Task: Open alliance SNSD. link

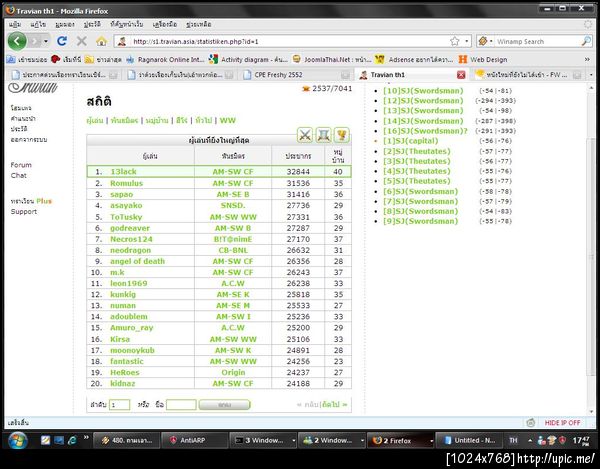Action: point(233,205)
